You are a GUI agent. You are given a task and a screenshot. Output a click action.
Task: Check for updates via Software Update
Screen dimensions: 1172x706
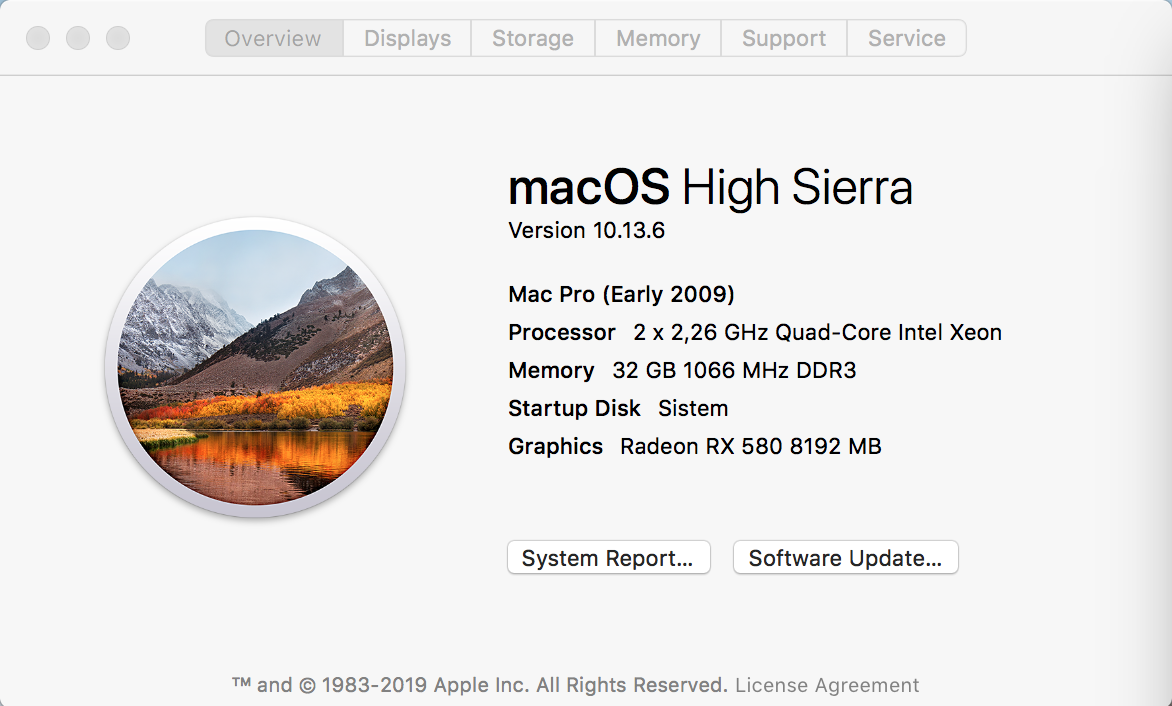(845, 557)
